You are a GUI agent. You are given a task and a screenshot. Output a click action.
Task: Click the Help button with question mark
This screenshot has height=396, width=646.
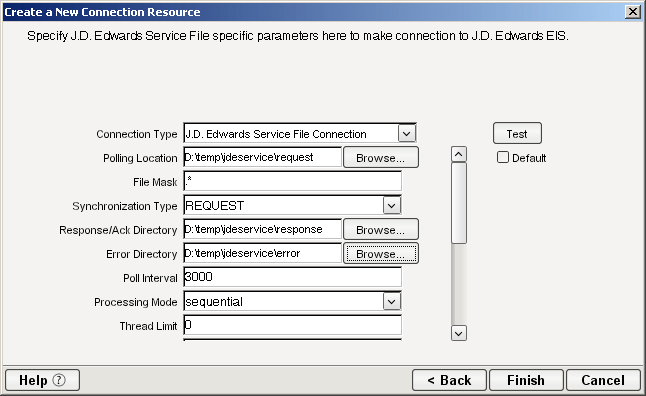pos(42,380)
